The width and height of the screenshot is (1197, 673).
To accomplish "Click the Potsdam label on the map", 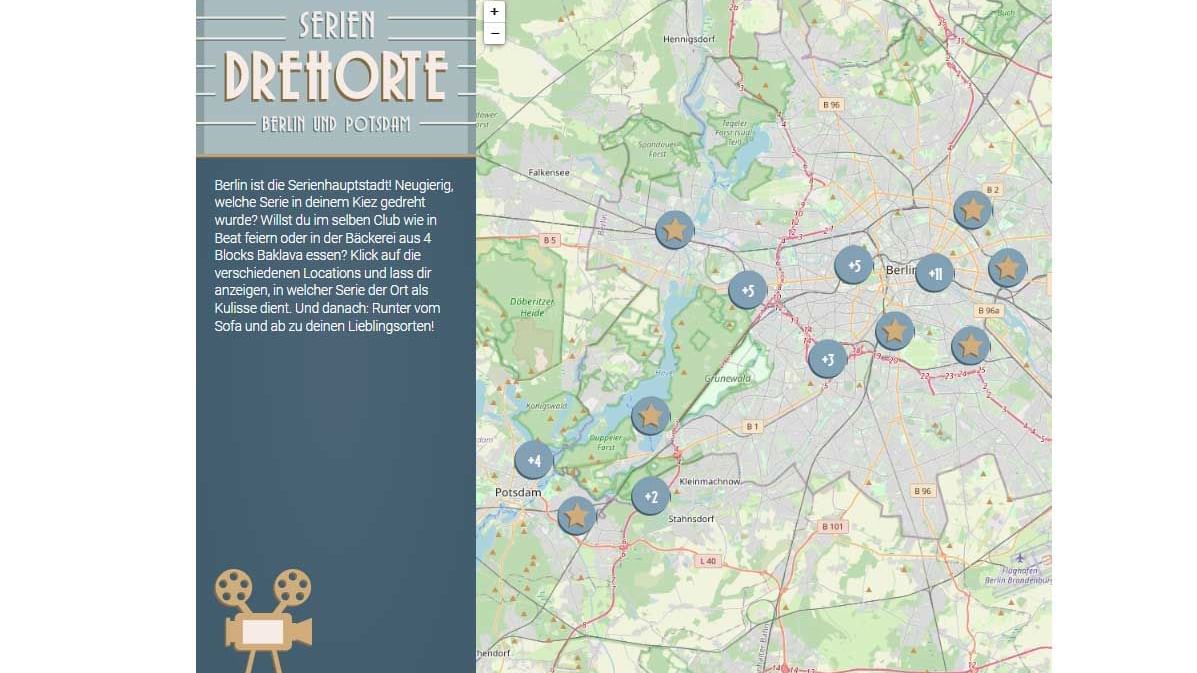I will pos(517,491).
